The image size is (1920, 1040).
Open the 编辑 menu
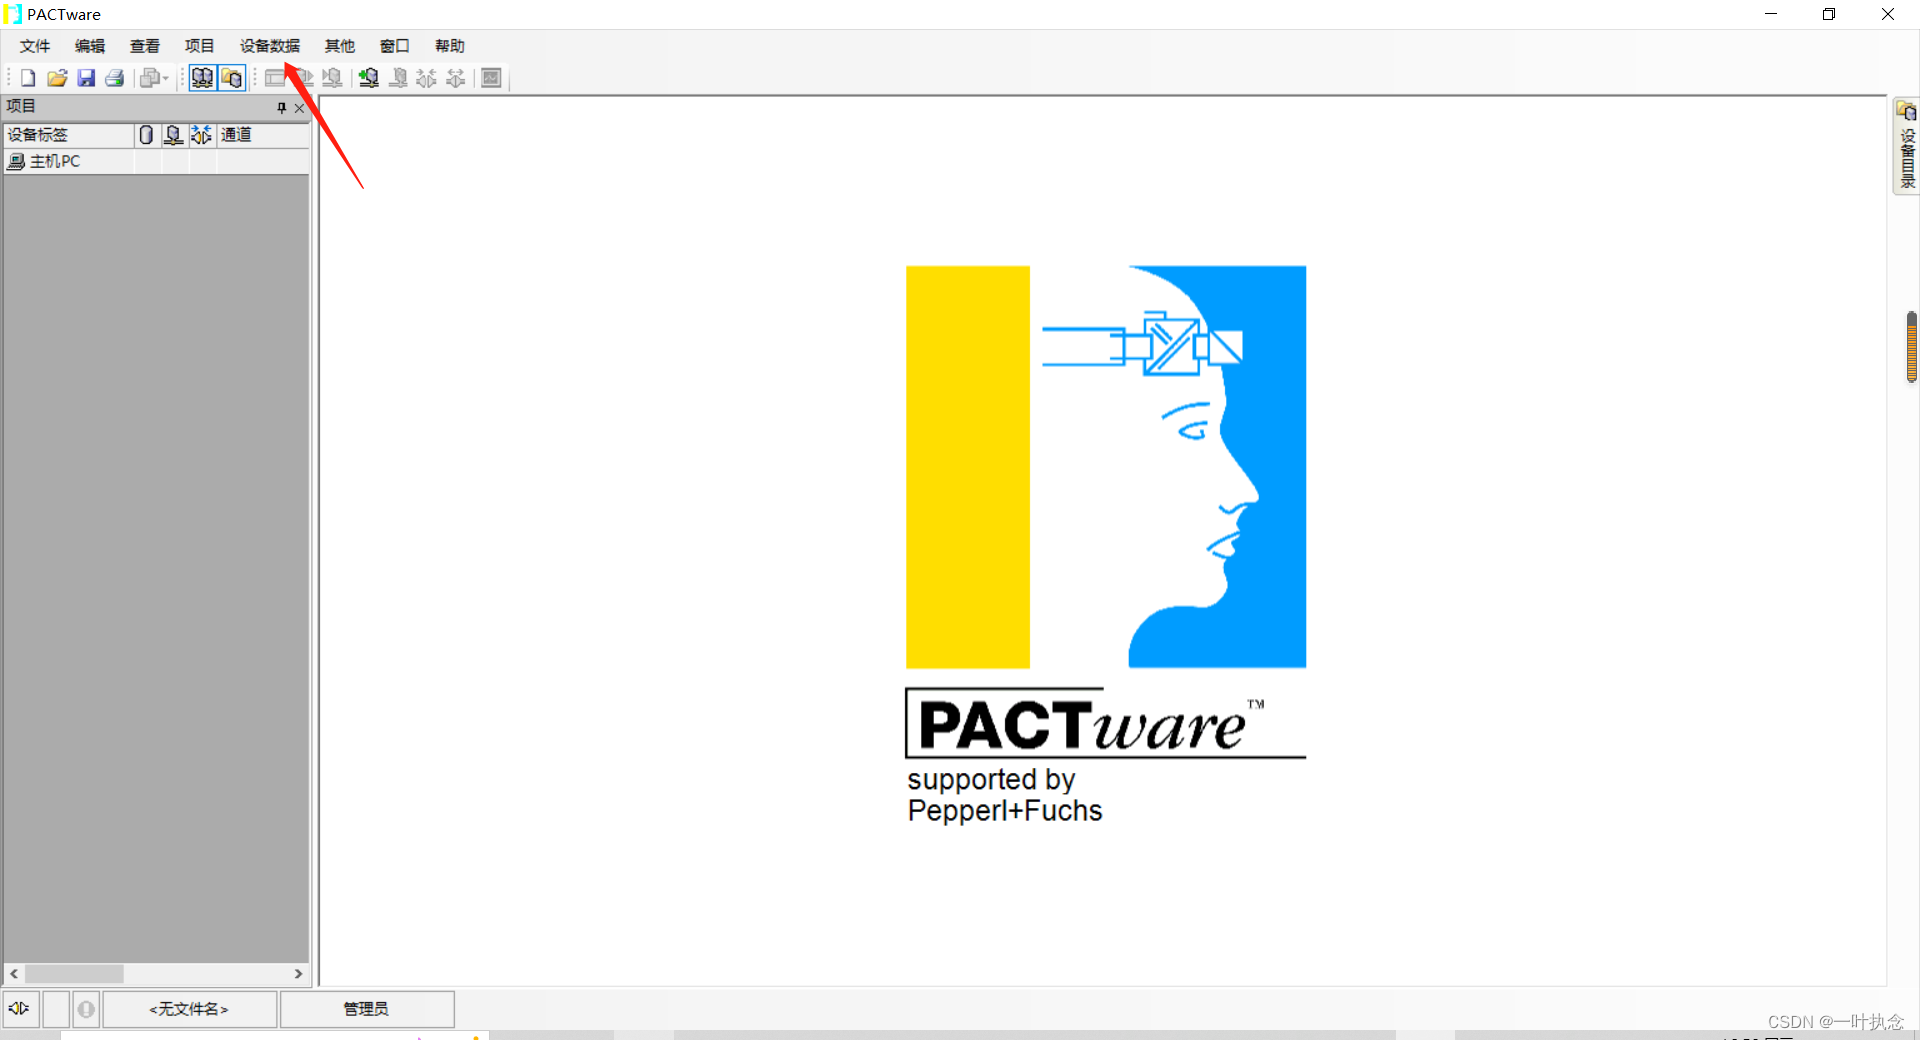click(x=90, y=46)
